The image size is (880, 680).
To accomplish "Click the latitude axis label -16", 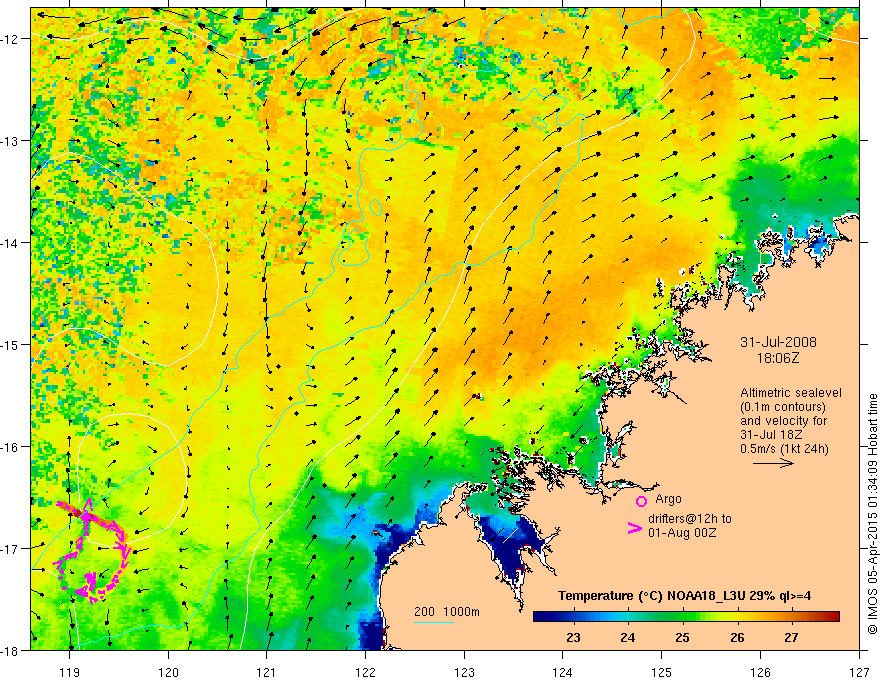I will tap(11, 447).
